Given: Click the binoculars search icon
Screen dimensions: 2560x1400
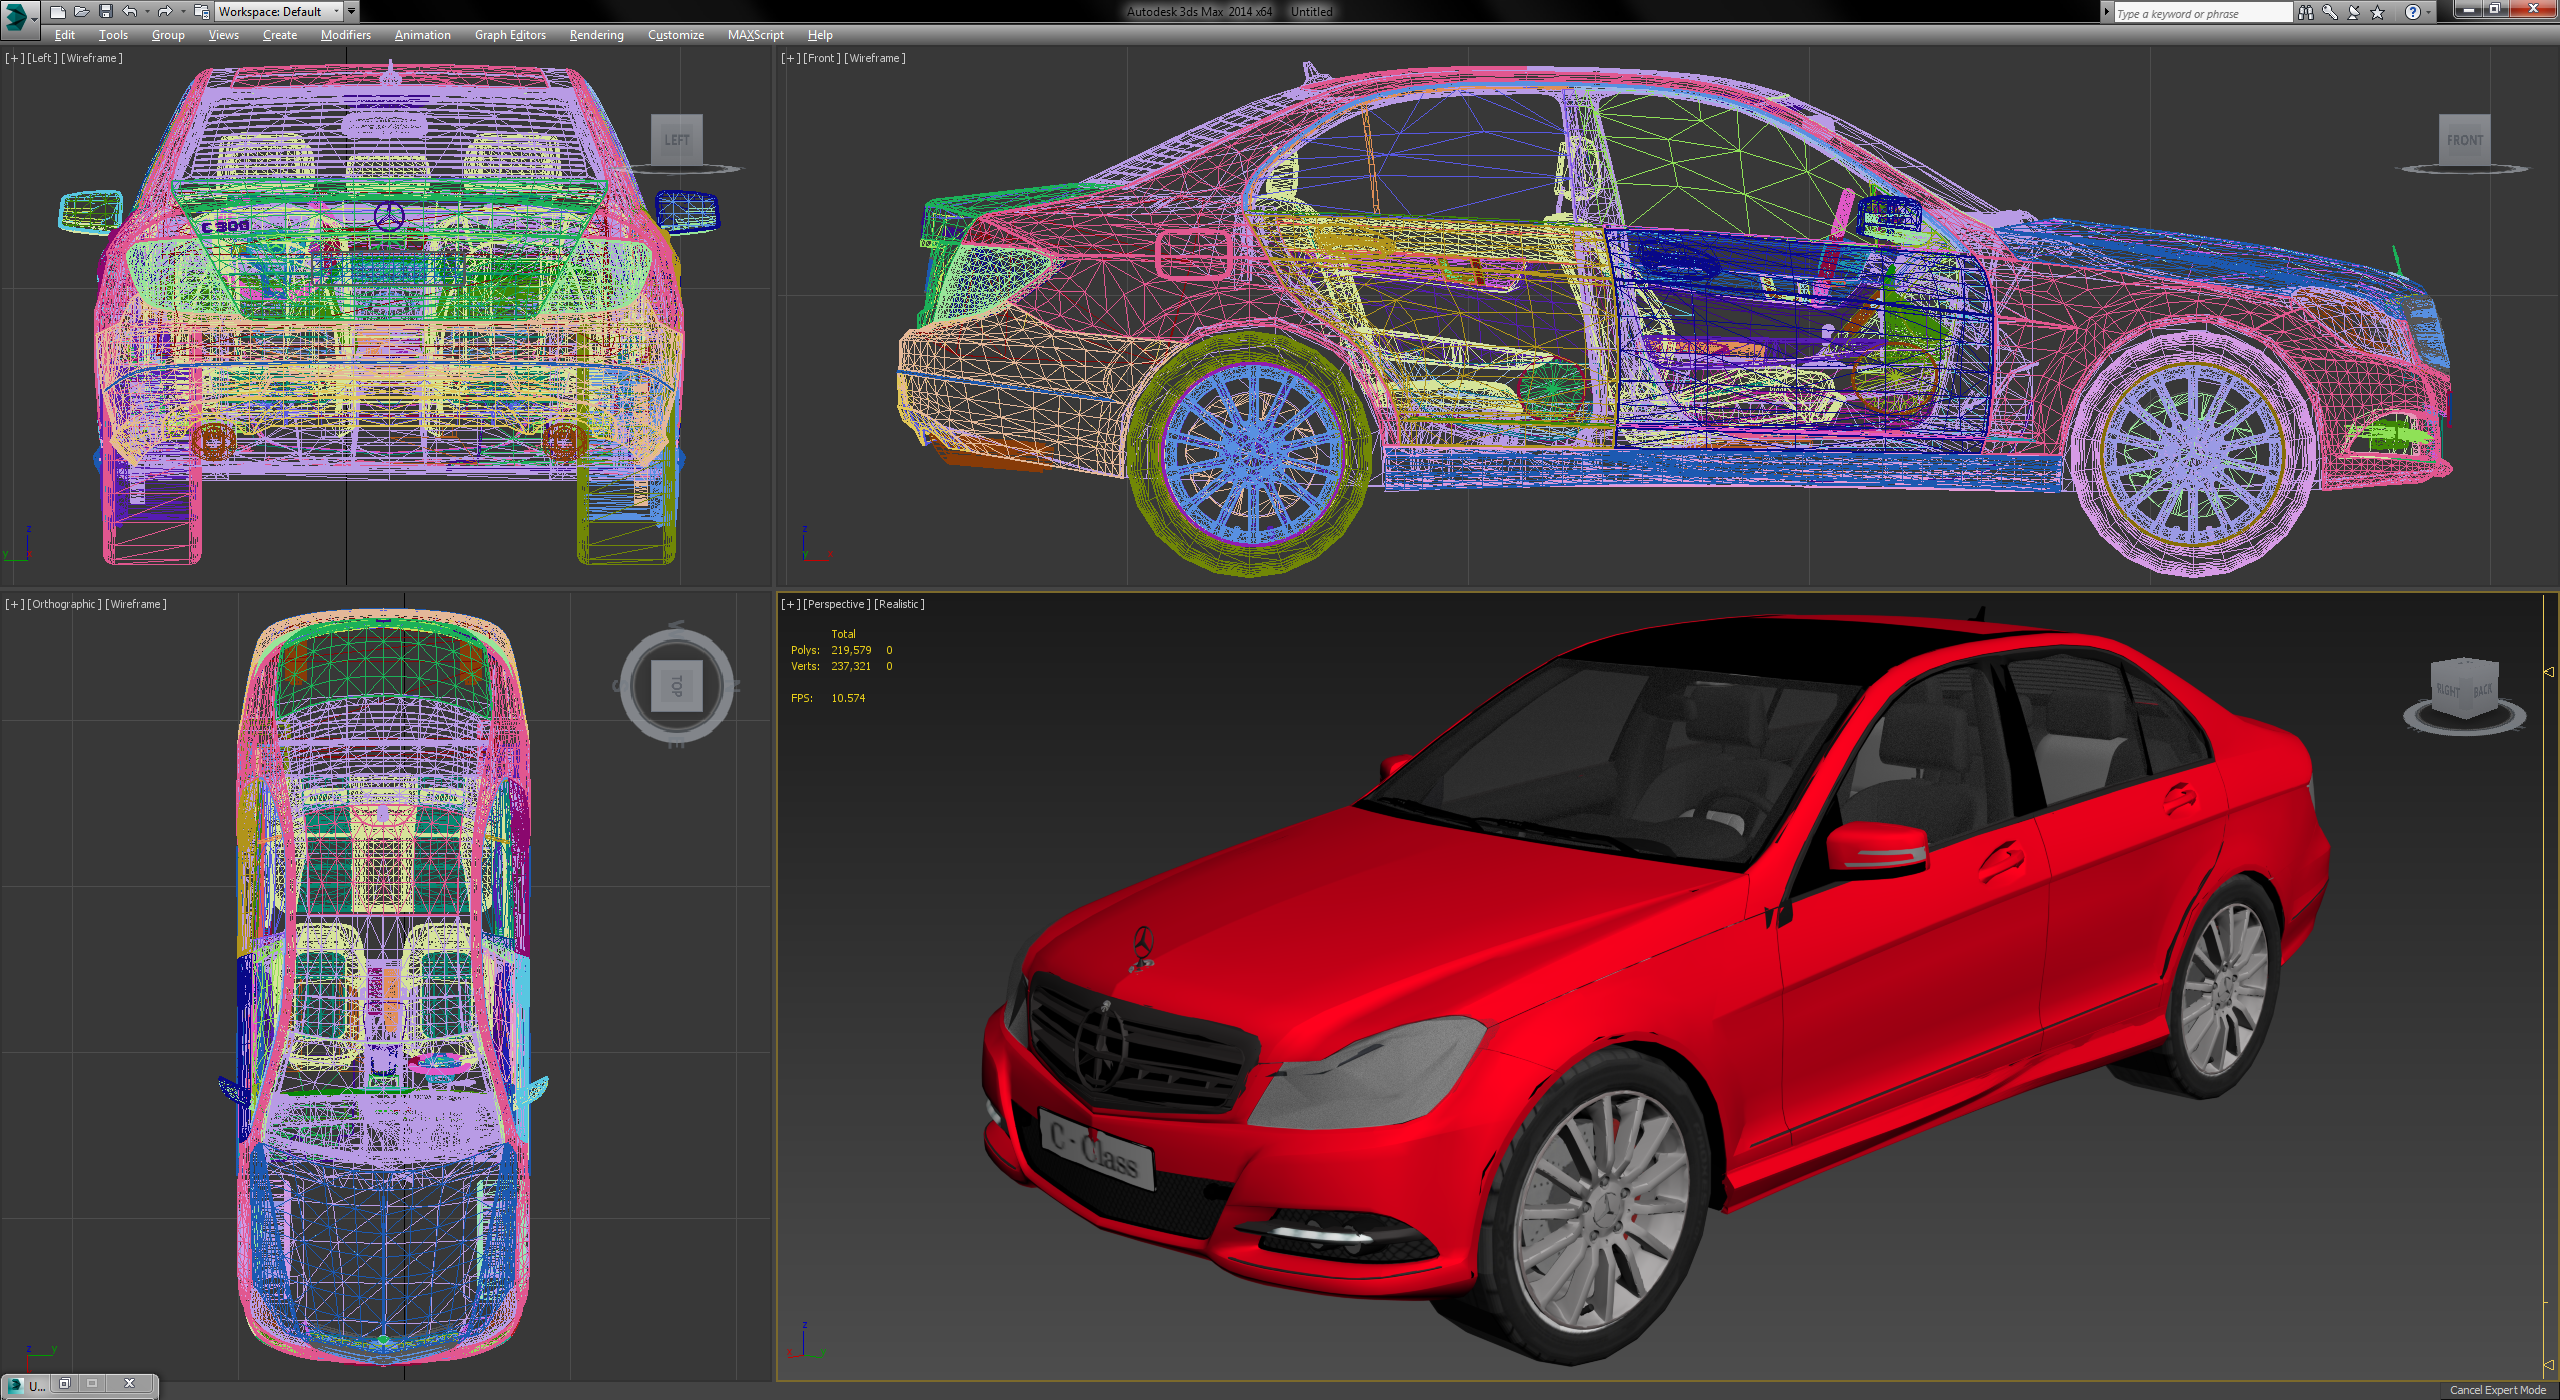Looking at the screenshot, I should click(x=2306, y=13).
